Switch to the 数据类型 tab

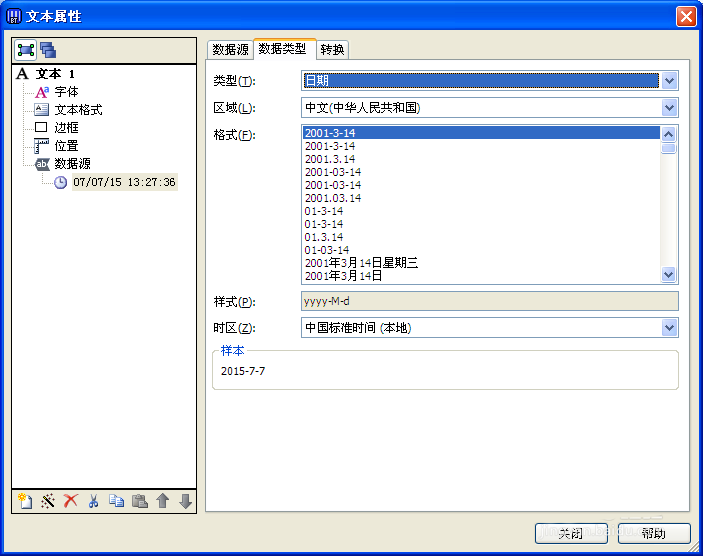click(285, 48)
